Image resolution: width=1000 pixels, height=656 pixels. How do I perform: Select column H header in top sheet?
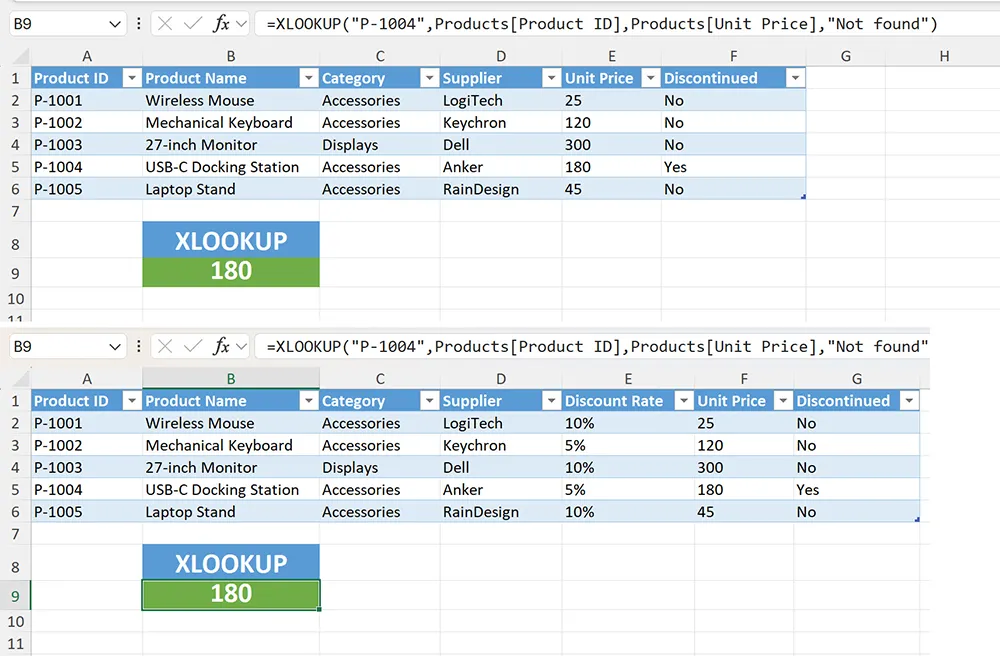944,56
